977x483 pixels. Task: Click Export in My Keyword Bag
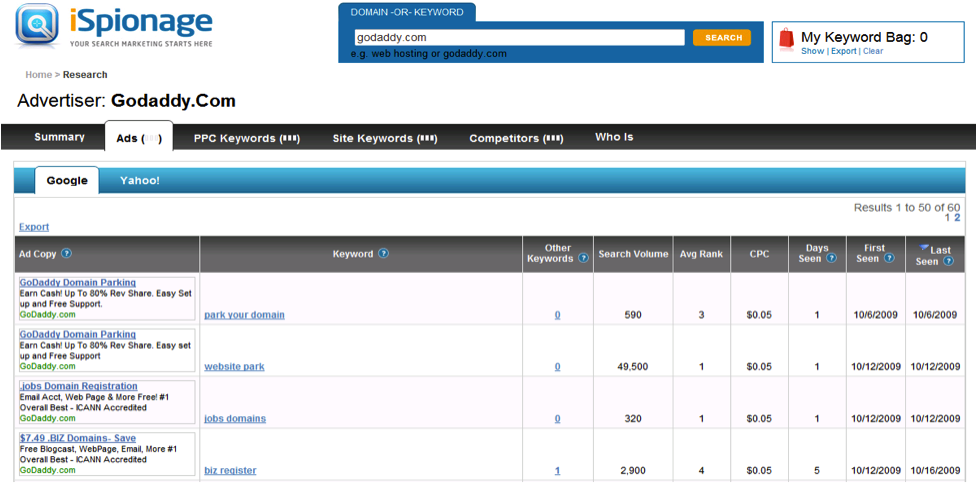[844, 51]
